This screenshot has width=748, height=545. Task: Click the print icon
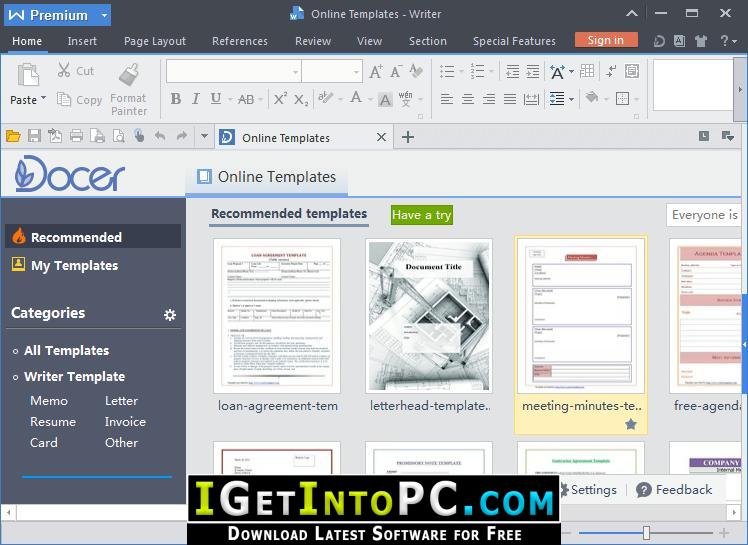click(x=76, y=136)
